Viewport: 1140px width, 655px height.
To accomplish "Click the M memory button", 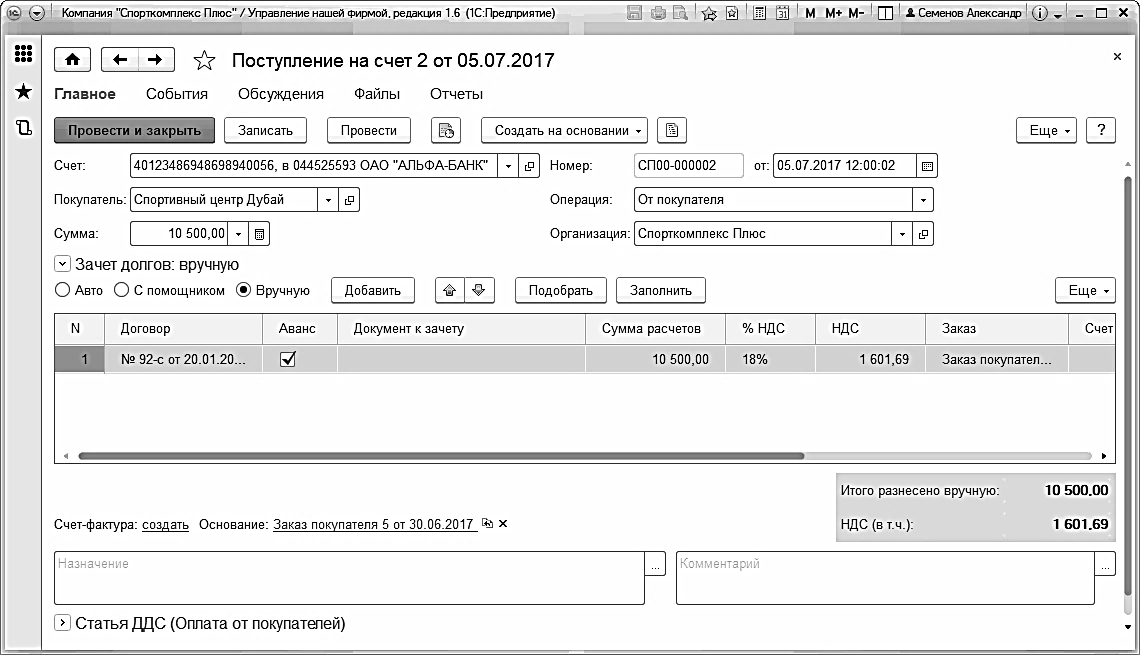I will click(810, 13).
